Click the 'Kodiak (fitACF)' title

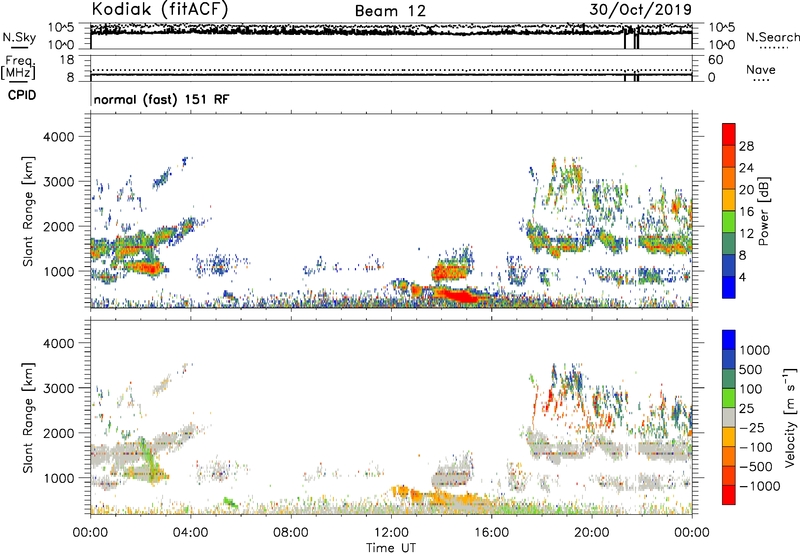pos(160,9)
